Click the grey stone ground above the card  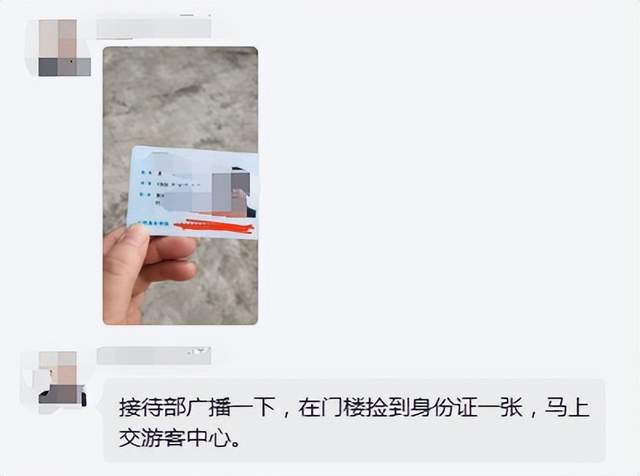click(180, 96)
